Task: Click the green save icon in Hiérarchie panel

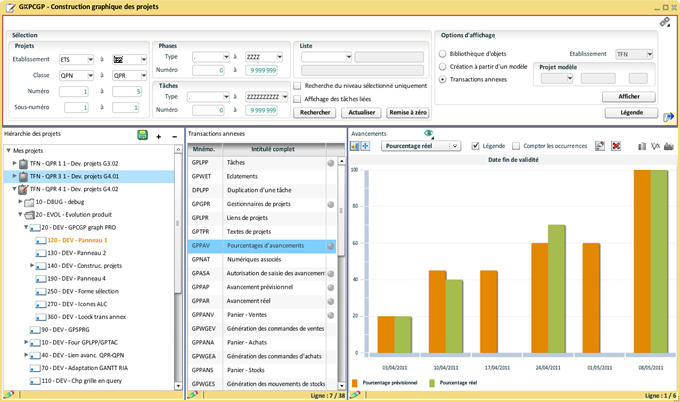Action: pyautogui.click(x=142, y=134)
